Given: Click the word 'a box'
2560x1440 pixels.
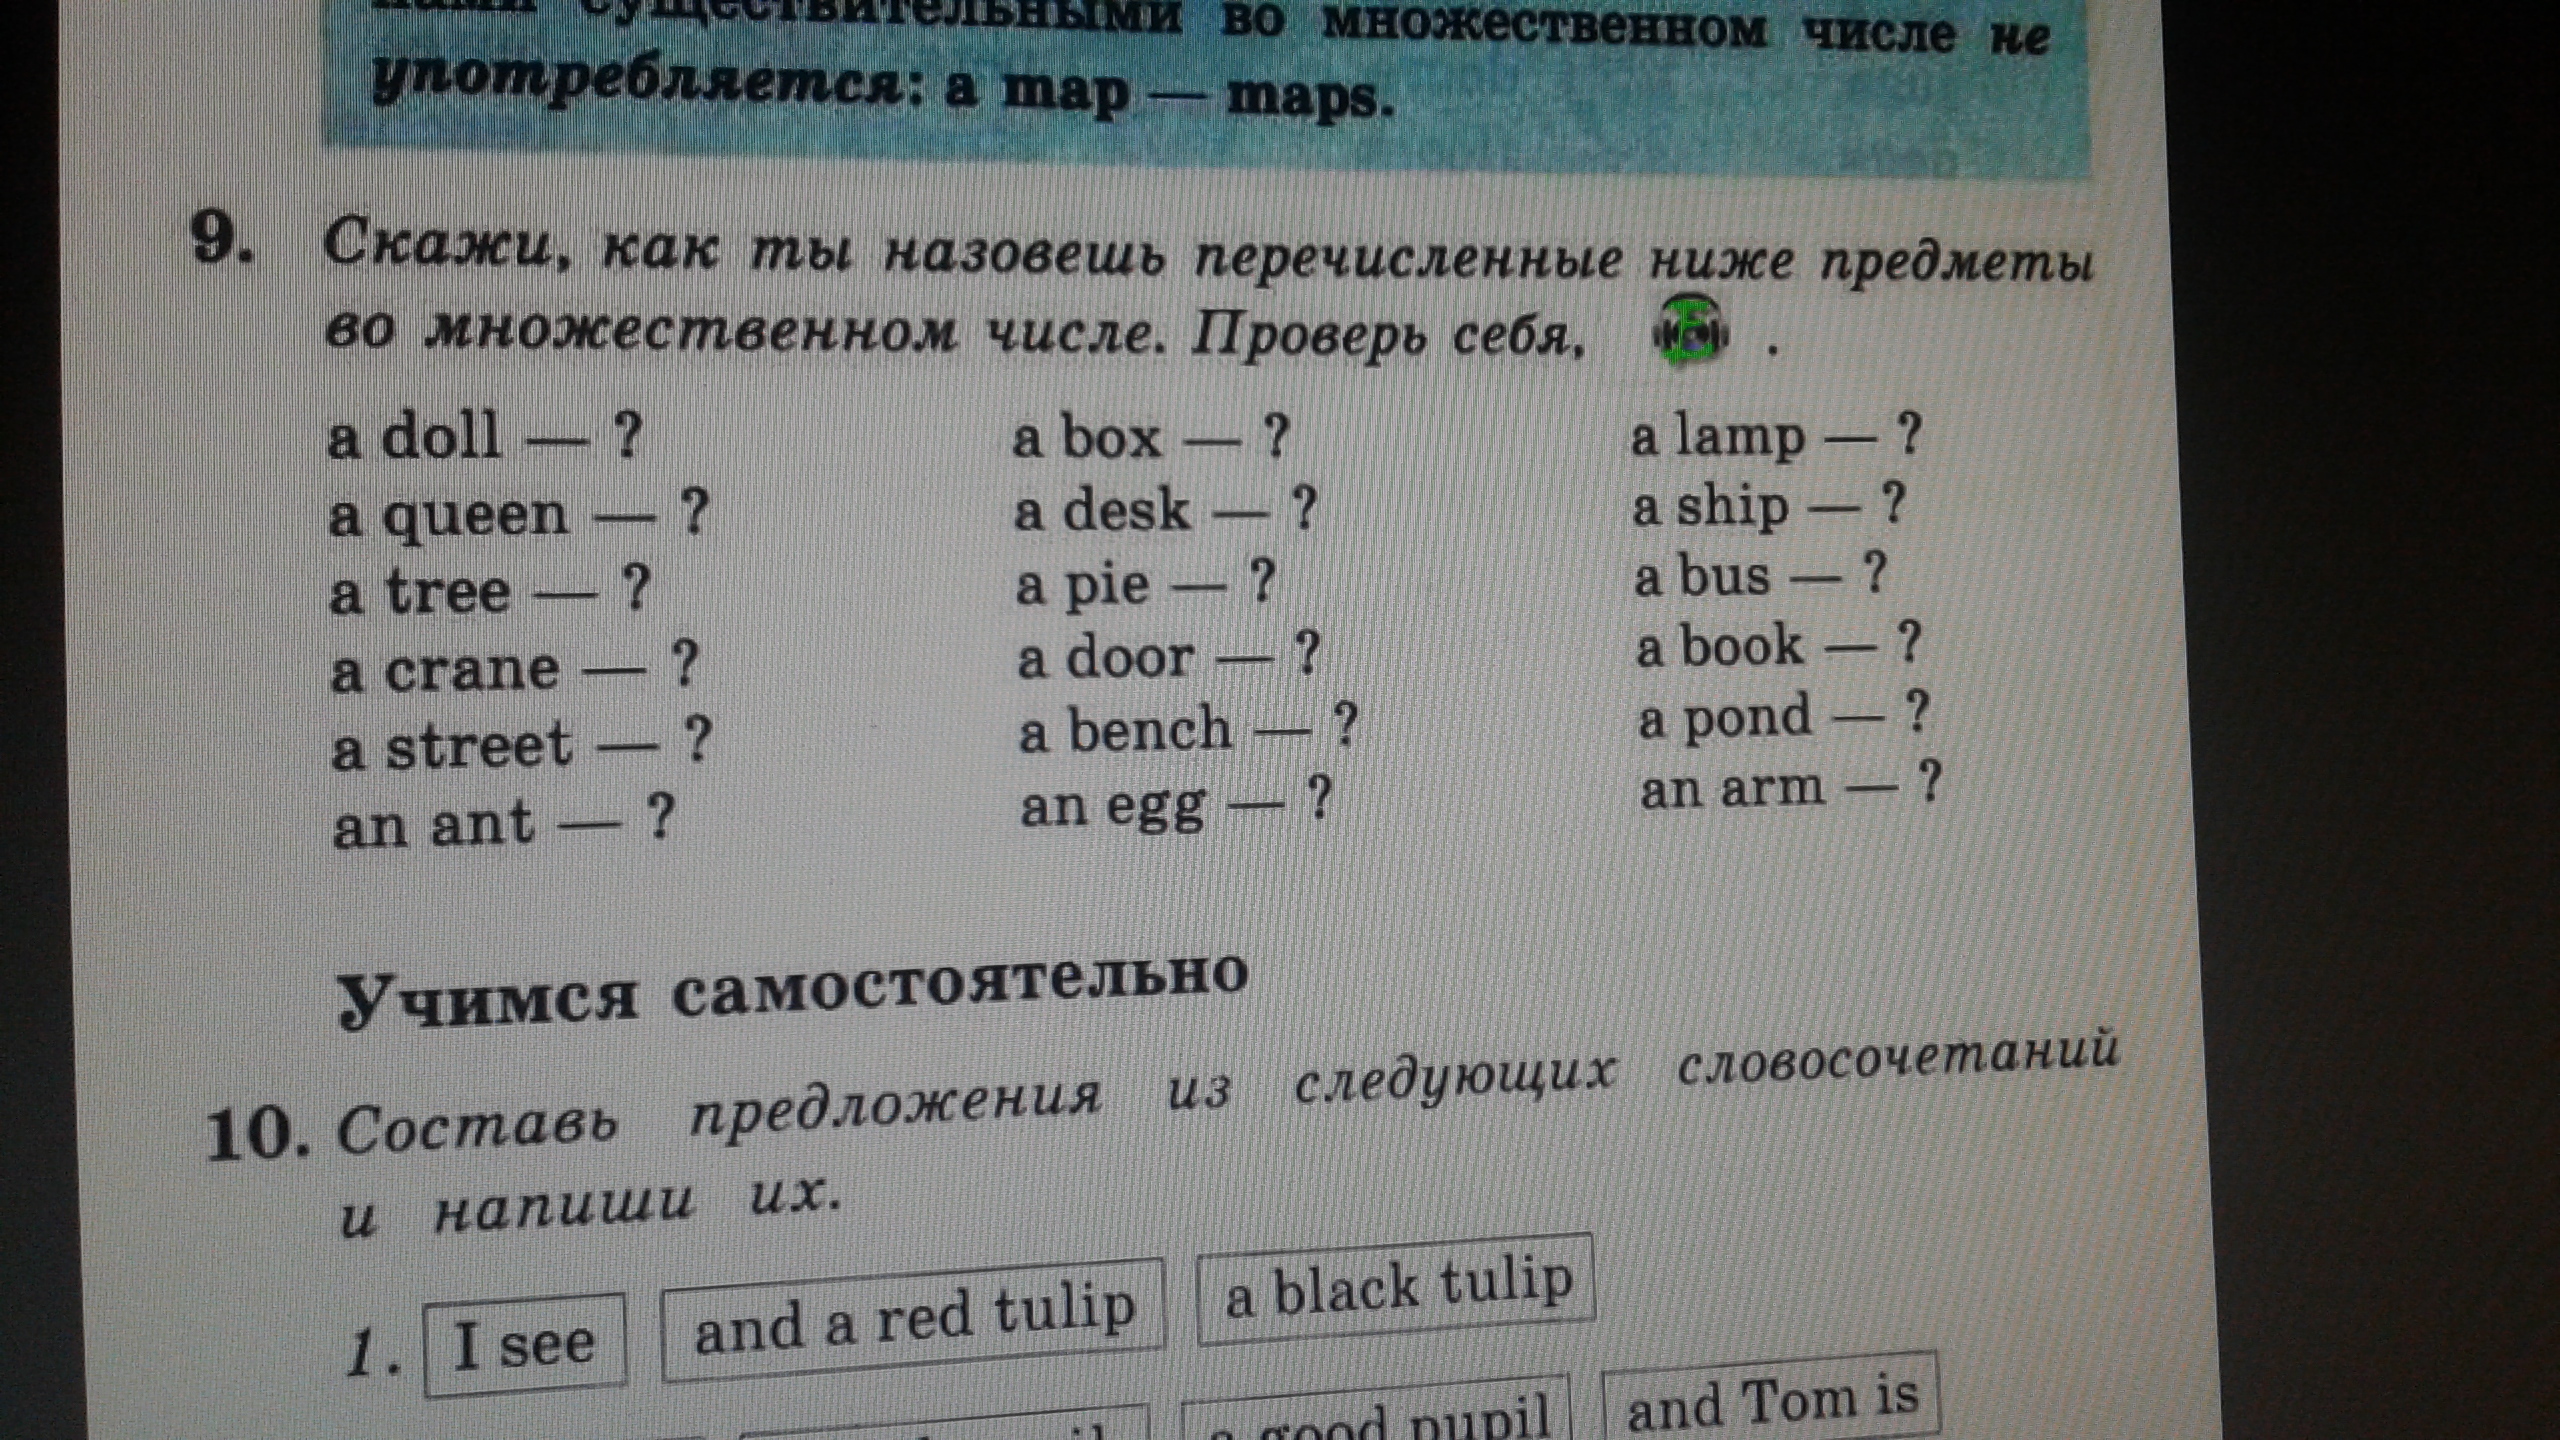Looking at the screenshot, I should [1087, 438].
